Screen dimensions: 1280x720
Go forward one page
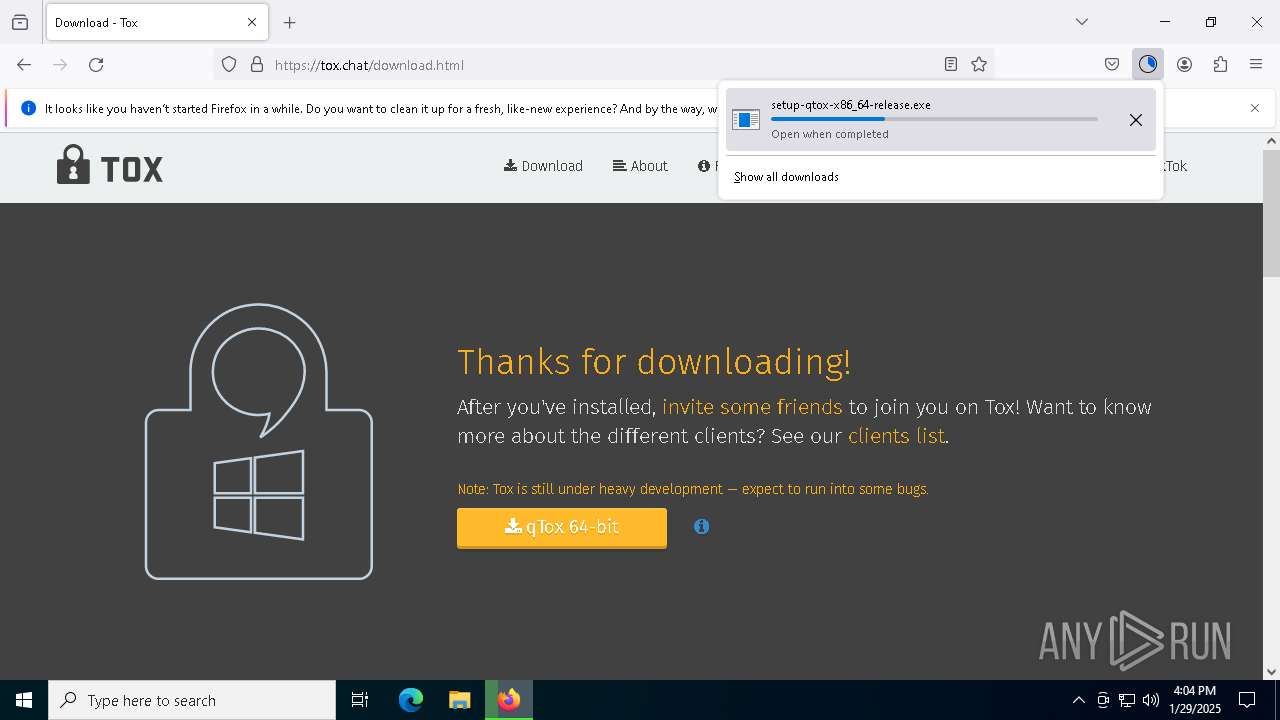click(60, 65)
